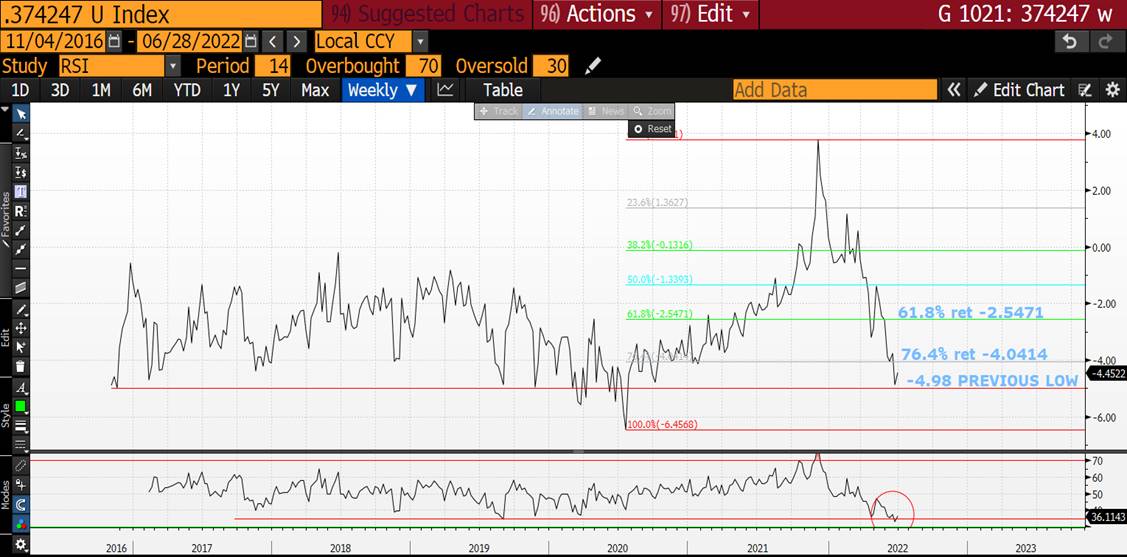Open the green color swatch in Style
The image size is (1127, 557).
click(x=21, y=407)
